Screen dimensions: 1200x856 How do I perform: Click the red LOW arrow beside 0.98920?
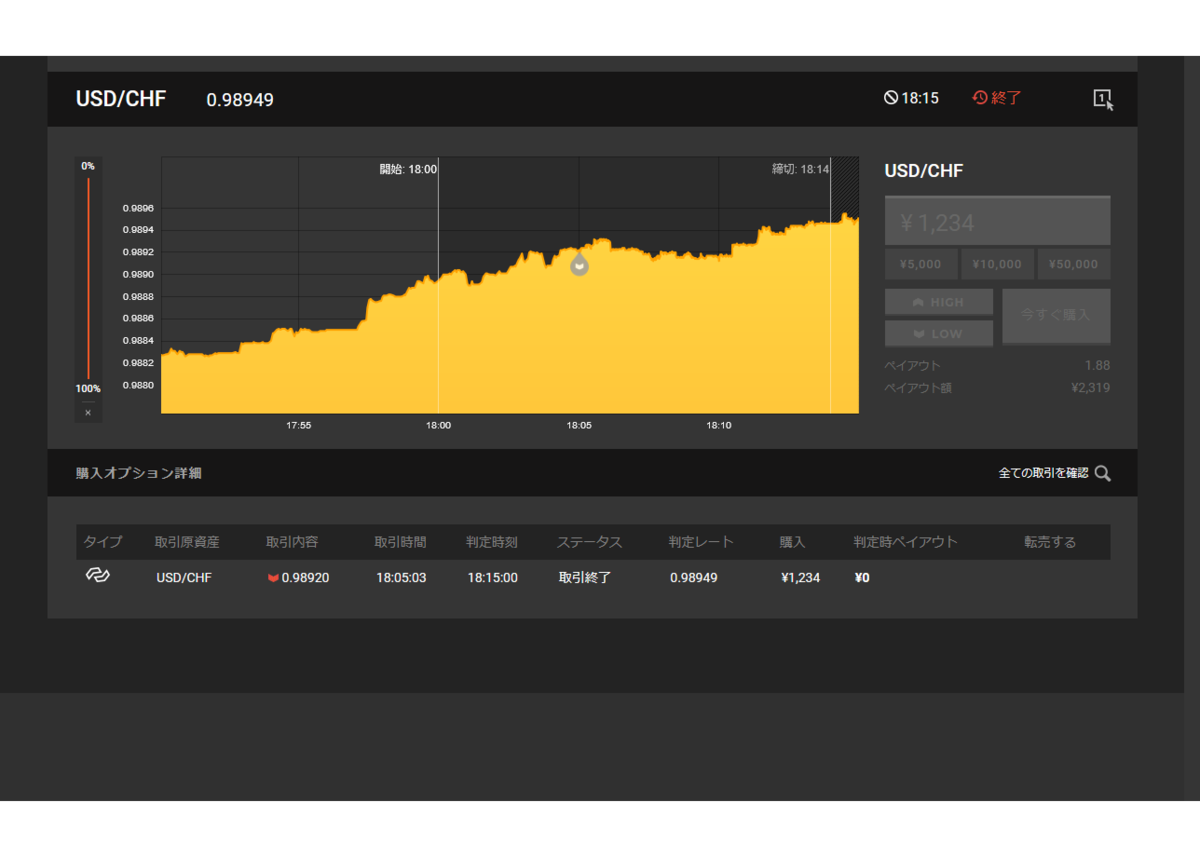273,578
